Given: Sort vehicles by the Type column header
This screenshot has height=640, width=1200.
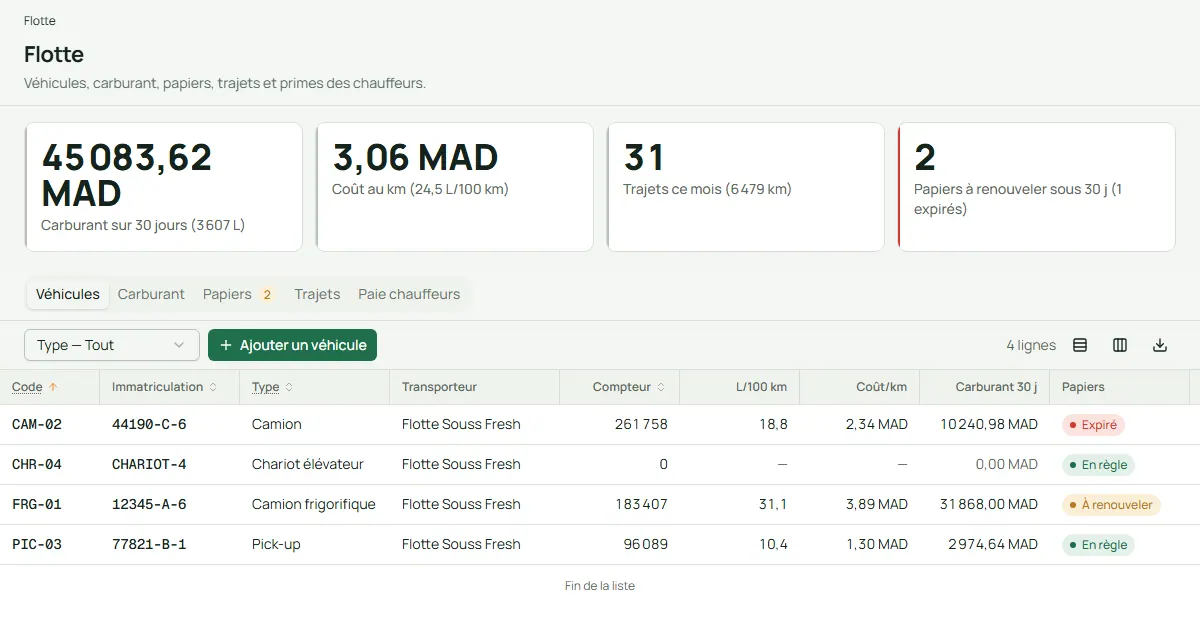Looking at the screenshot, I should (272, 387).
